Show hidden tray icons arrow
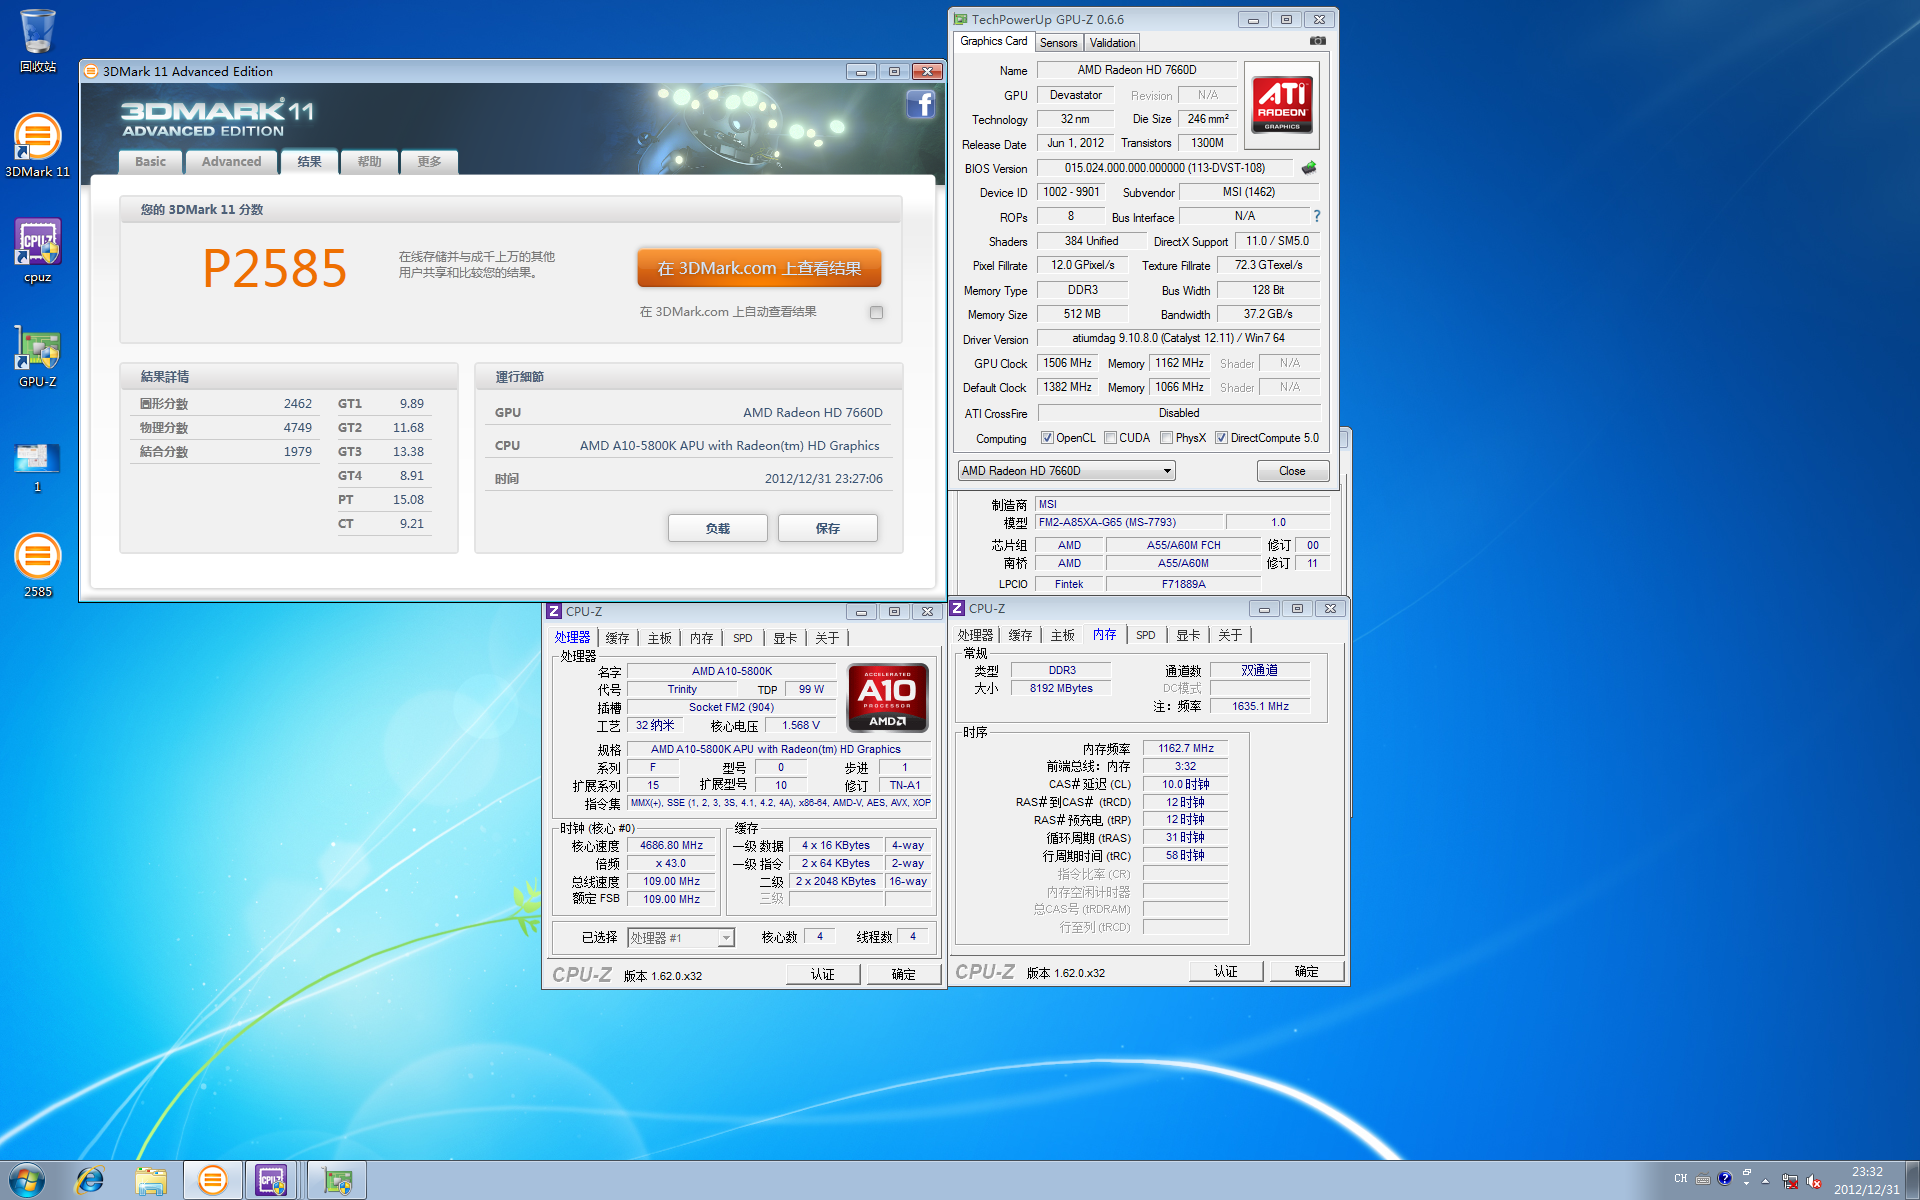 click(1766, 1181)
